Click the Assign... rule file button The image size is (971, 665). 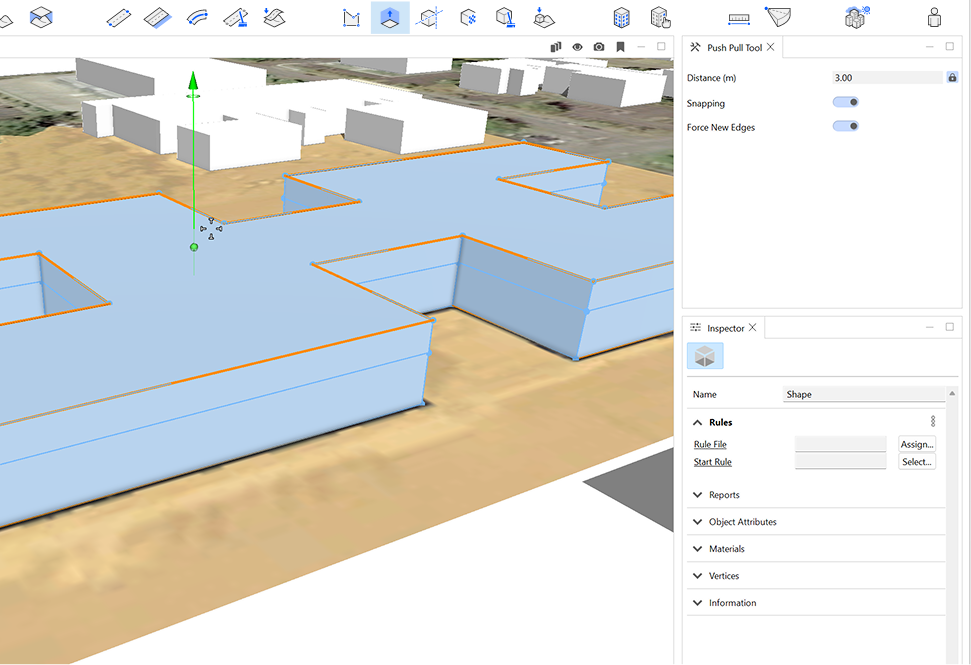point(916,444)
